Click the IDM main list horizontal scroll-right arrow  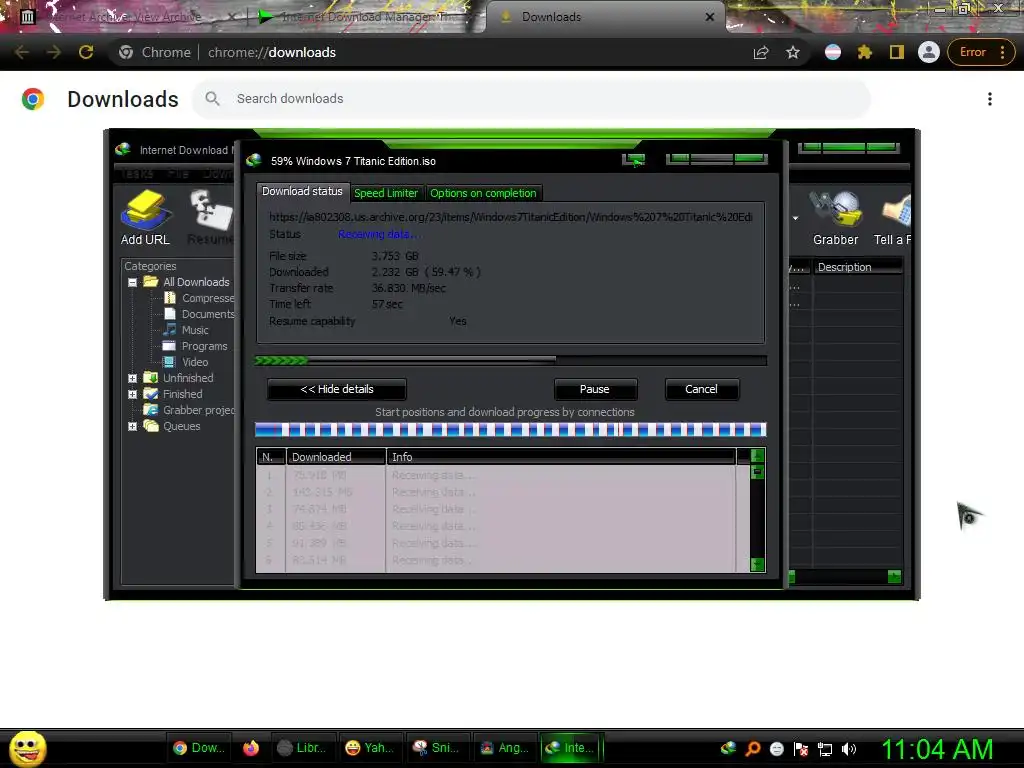[894, 576]
